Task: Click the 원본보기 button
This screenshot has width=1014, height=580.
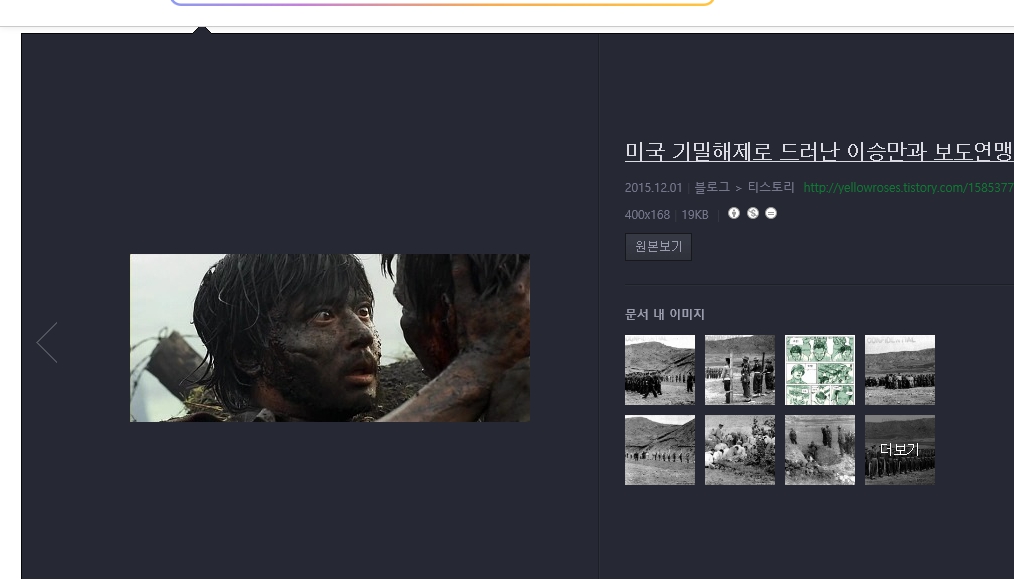Action: click(x=658, y=246)
